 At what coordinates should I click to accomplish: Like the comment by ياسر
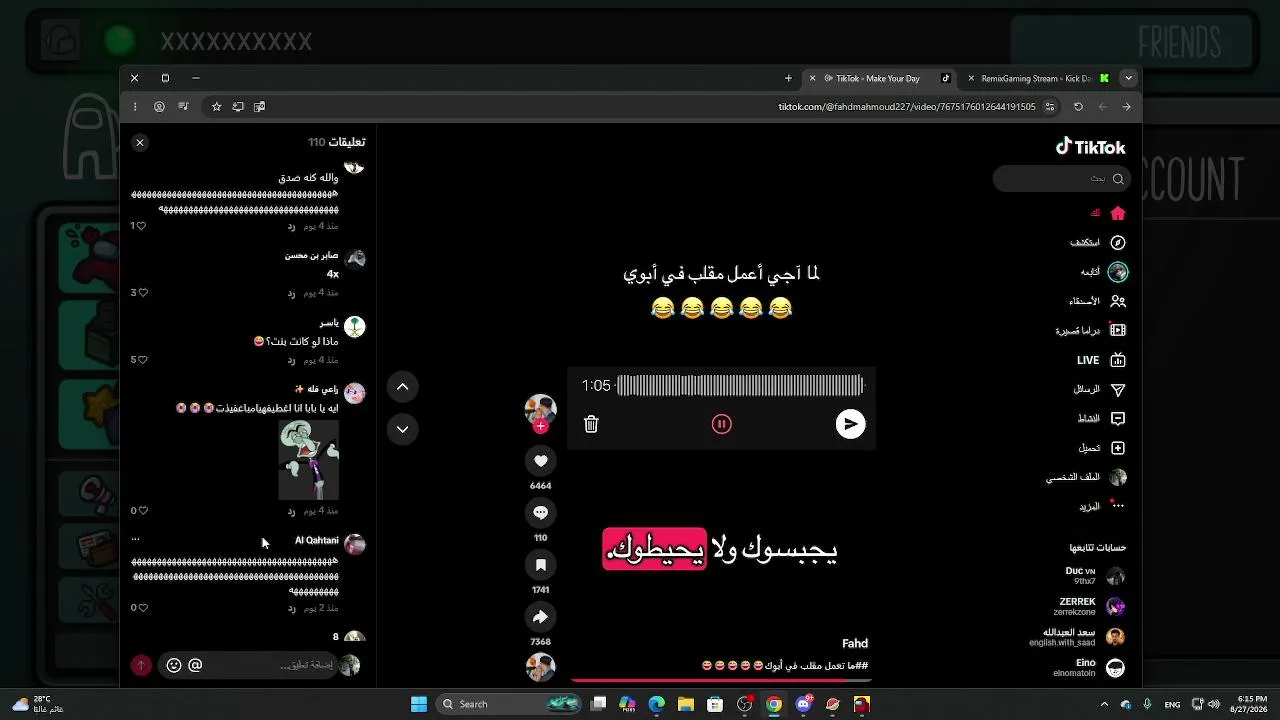(x=142, y=360)
